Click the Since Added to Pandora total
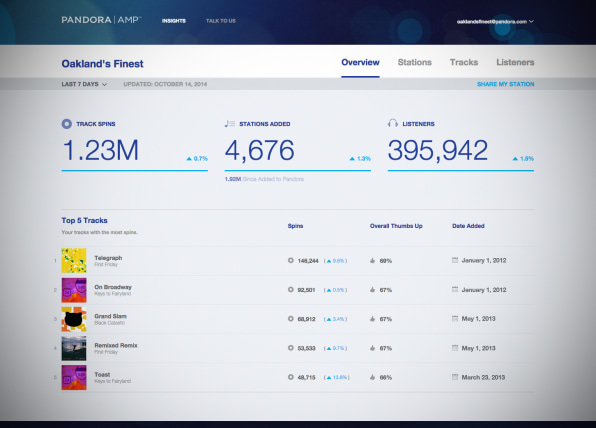This screenshot has width=596, height=428. point(264,179)
